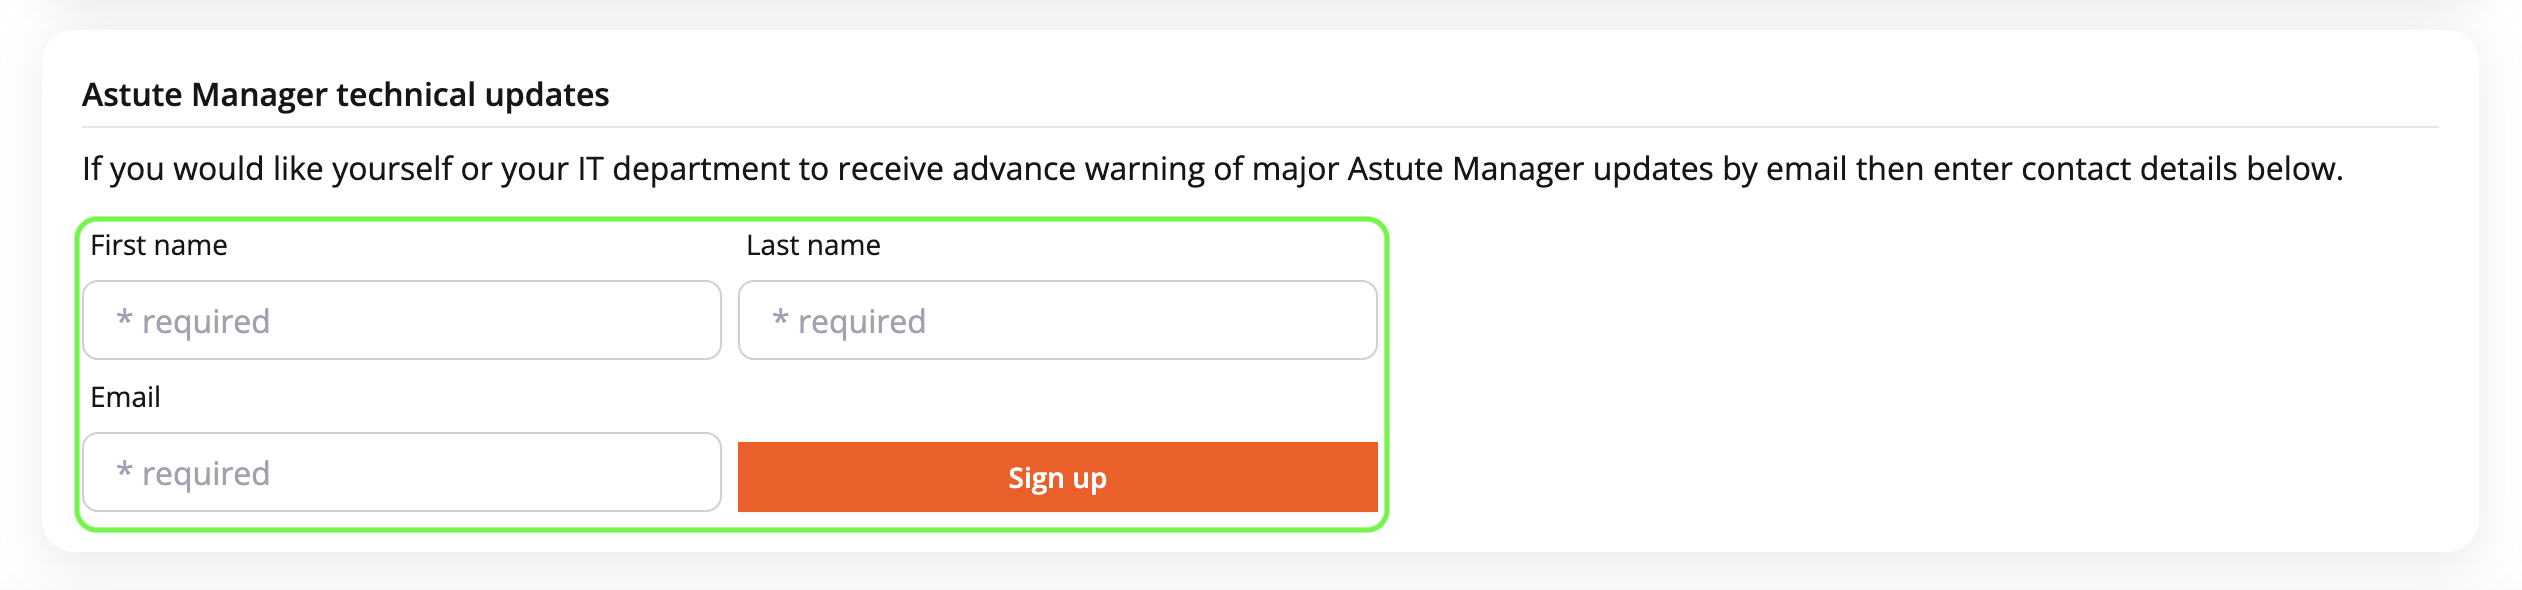The width and height of the screenshot is (2522, 590).
Task: Select the required placeholder under Email
Action: [x=206, y=474]
